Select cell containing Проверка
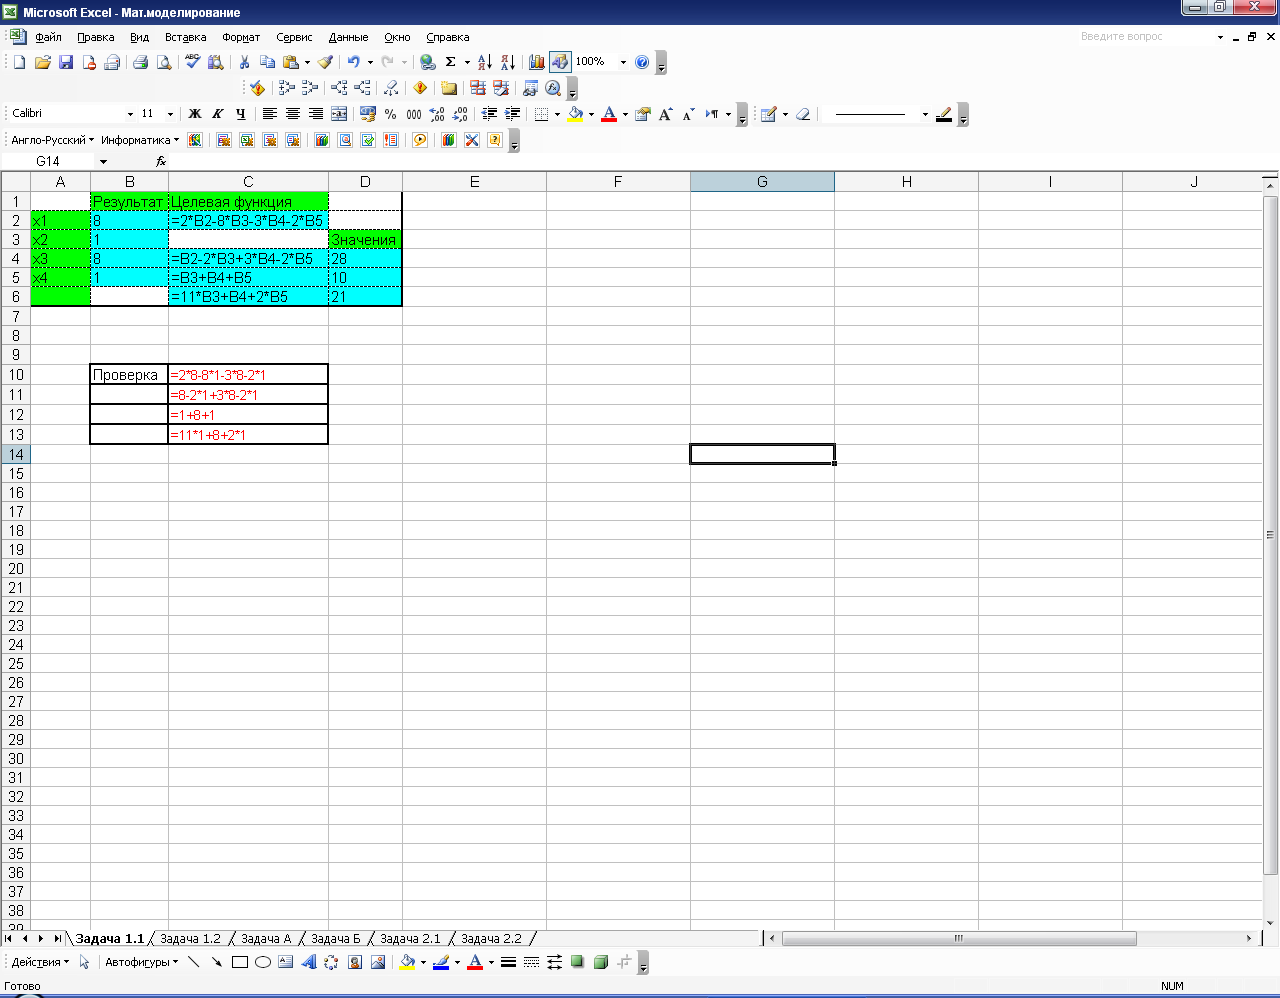Image resolution: width=1280 pixels, height=998 pixels. (129, 375)
